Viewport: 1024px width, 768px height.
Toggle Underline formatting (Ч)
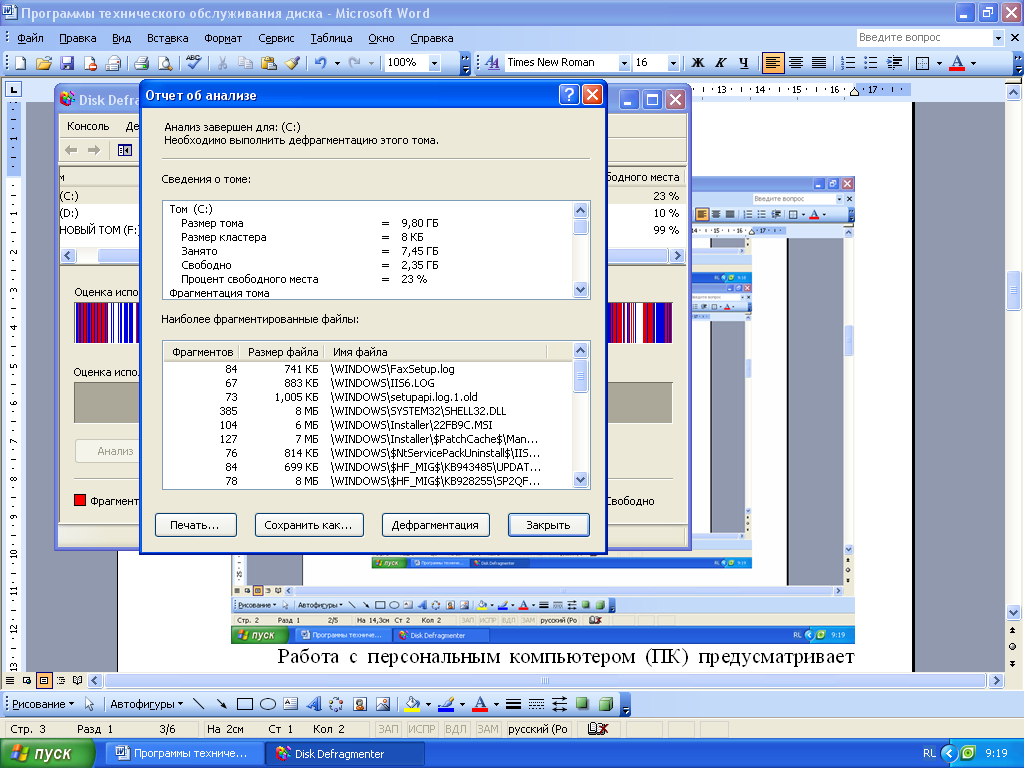click(x=743, y=63)
